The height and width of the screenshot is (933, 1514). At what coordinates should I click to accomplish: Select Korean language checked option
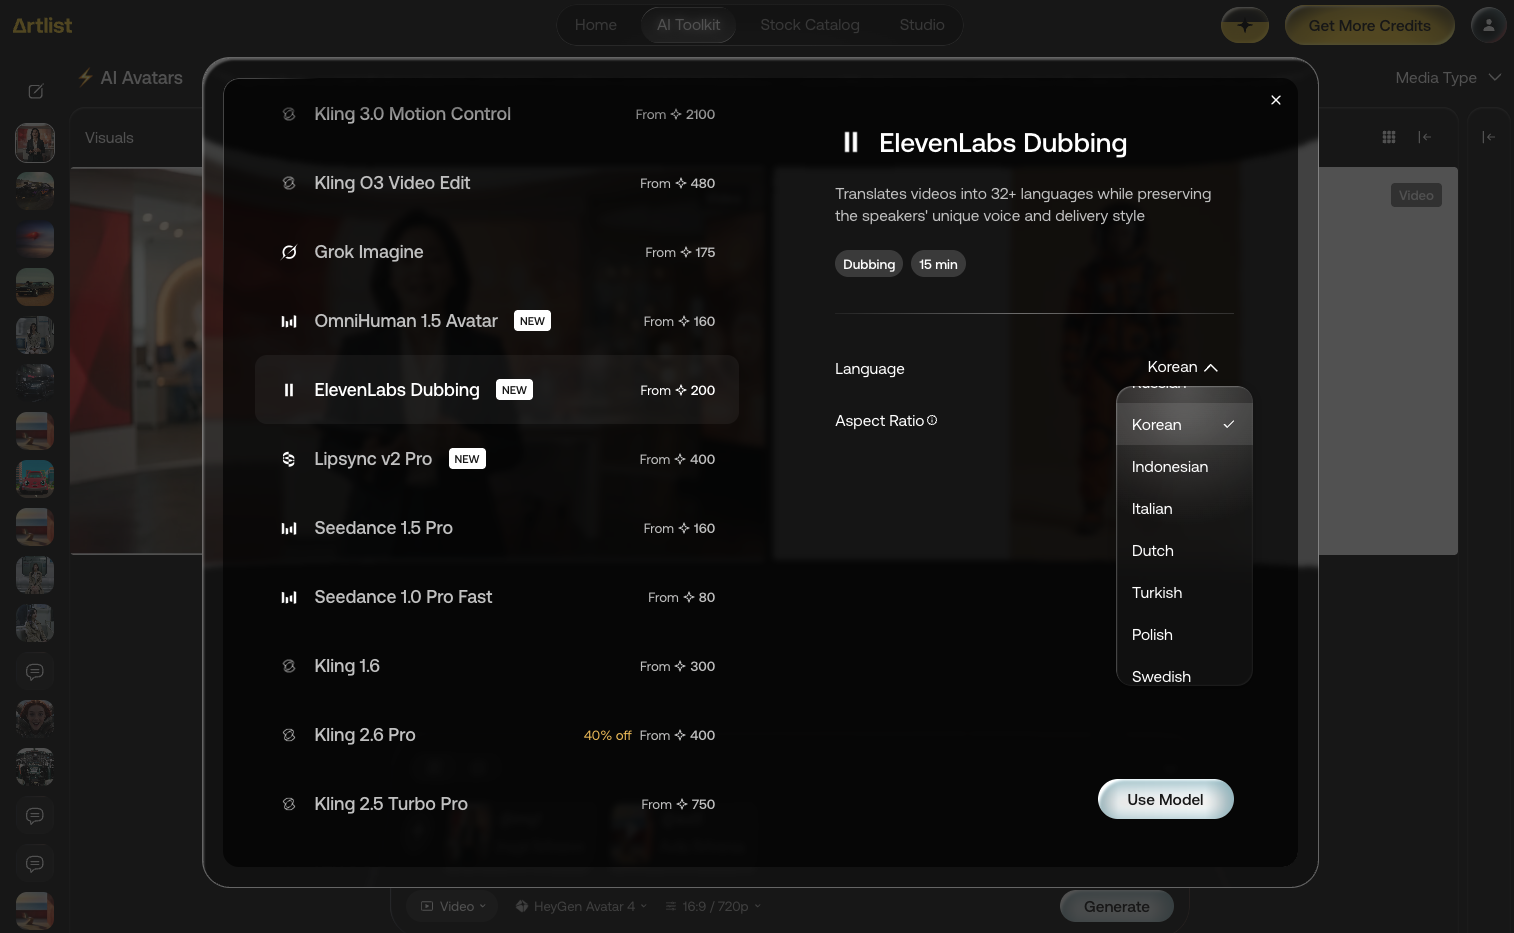(1184, 425)
